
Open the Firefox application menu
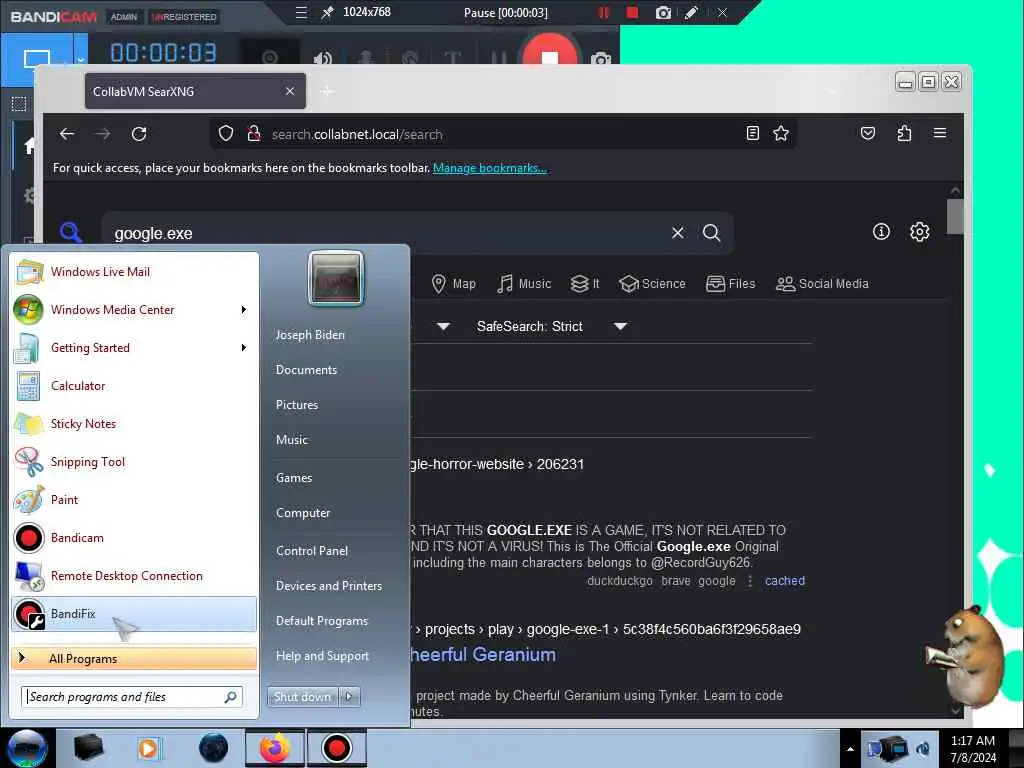940,133
